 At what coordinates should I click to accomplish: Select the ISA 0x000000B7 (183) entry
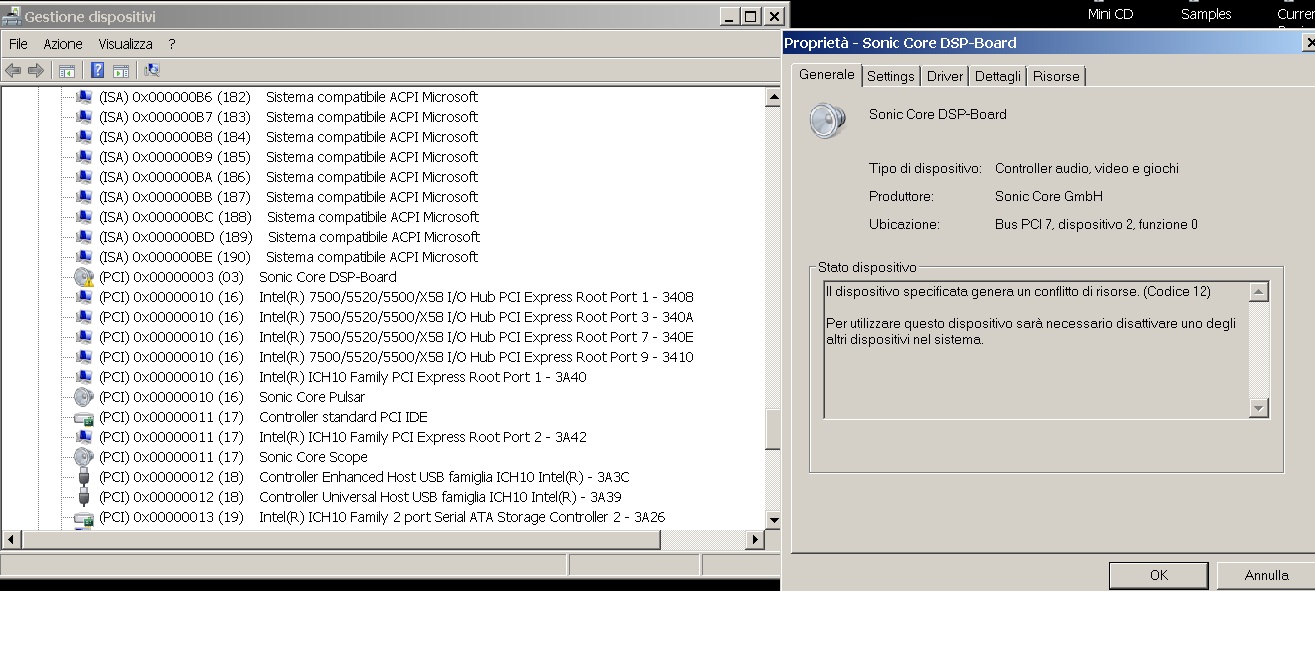(x=288, y=117)
